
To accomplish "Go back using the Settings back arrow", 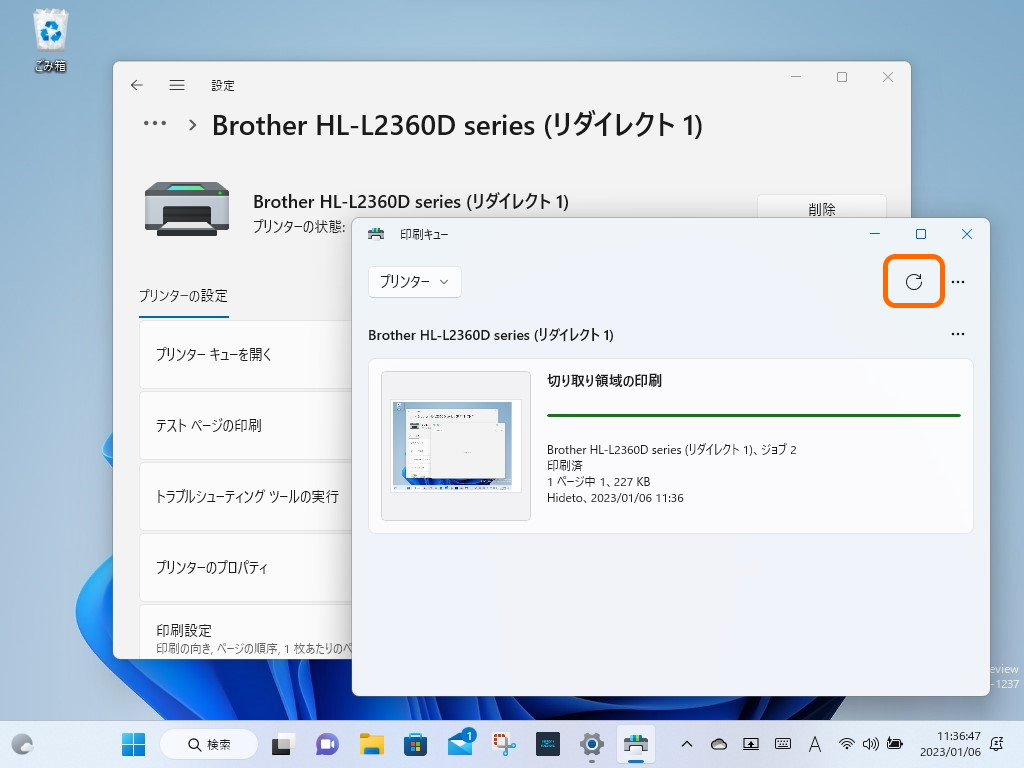I will coord(136,85).
